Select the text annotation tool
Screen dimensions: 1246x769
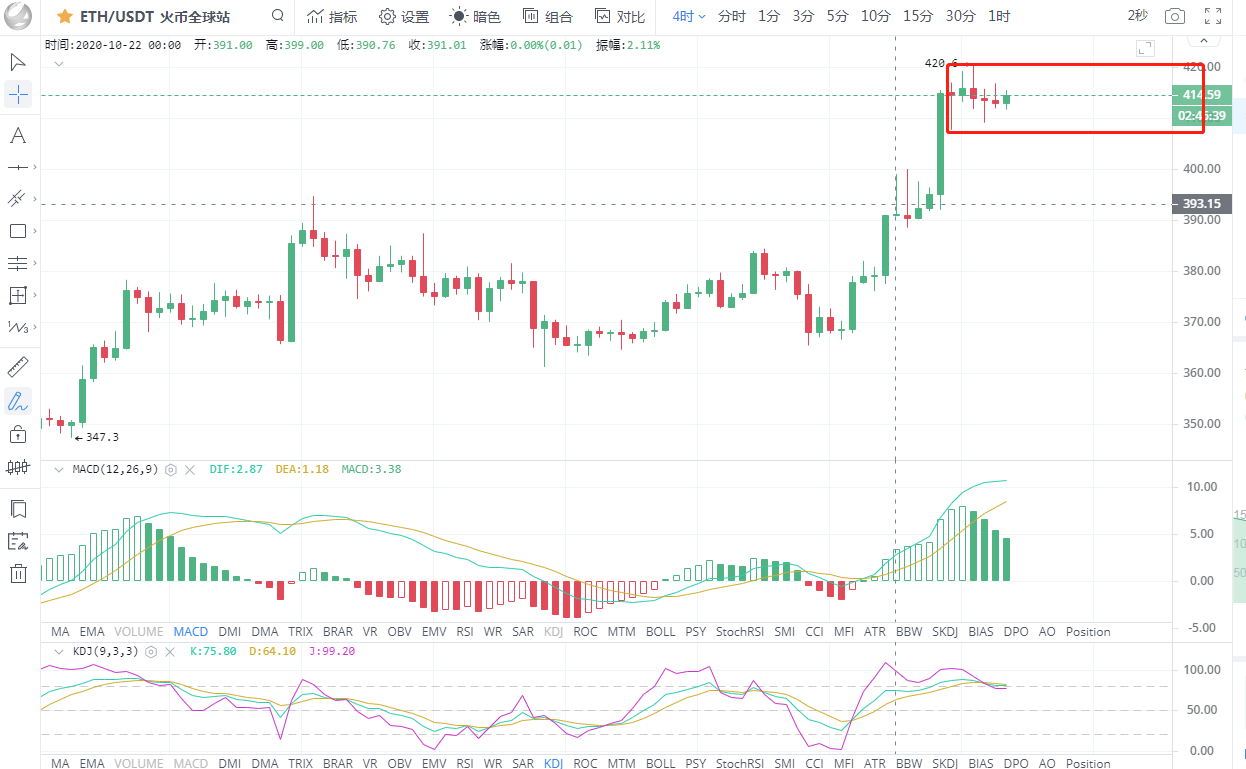click(17, 136)
